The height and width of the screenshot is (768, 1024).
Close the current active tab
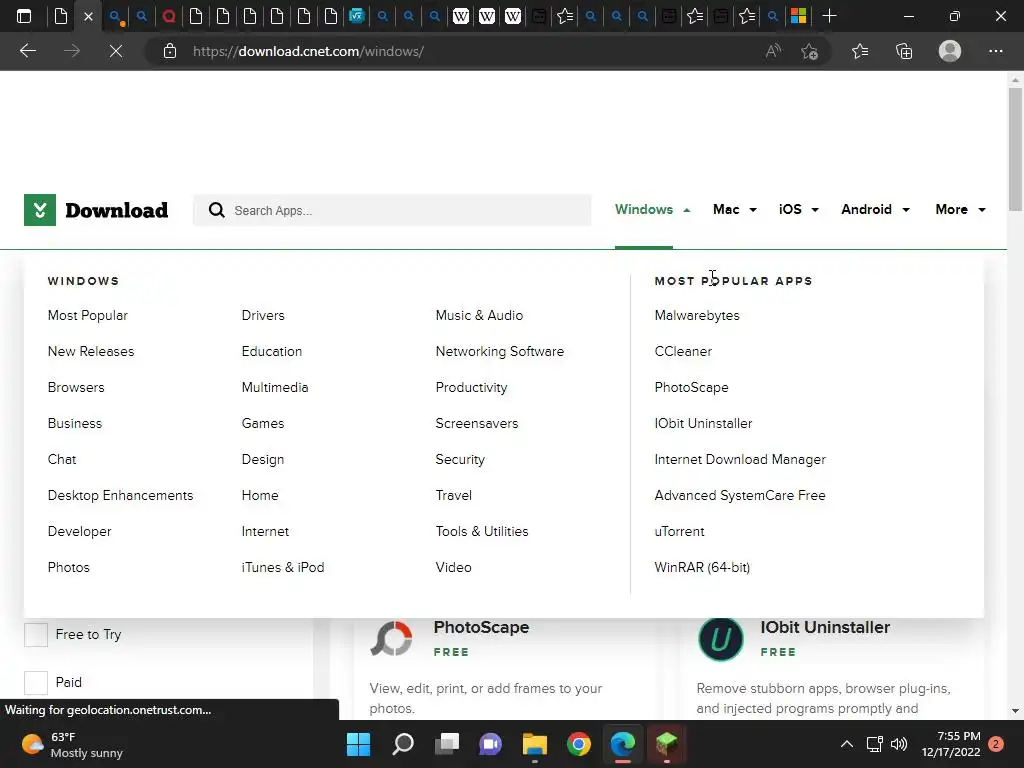(88, 16)
